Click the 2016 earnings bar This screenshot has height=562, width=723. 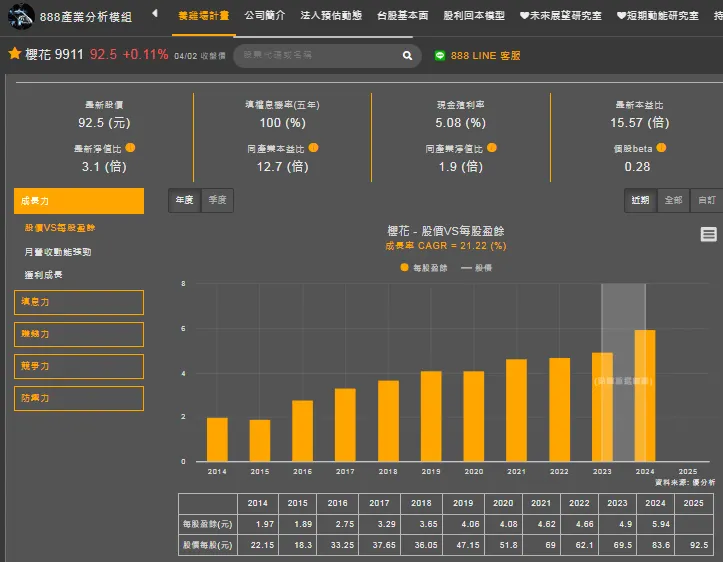[302, 431]
